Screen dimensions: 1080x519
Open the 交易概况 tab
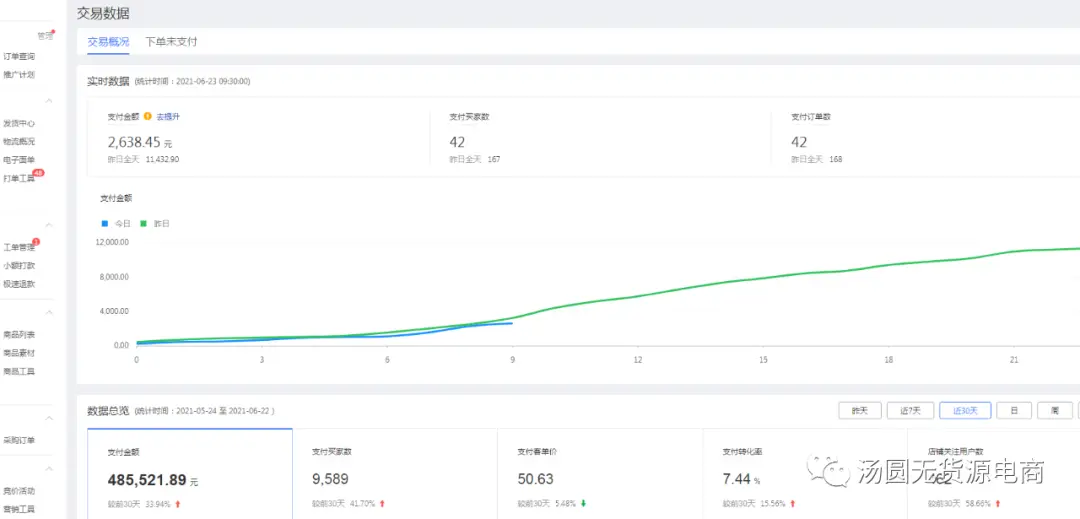point(108,41)
